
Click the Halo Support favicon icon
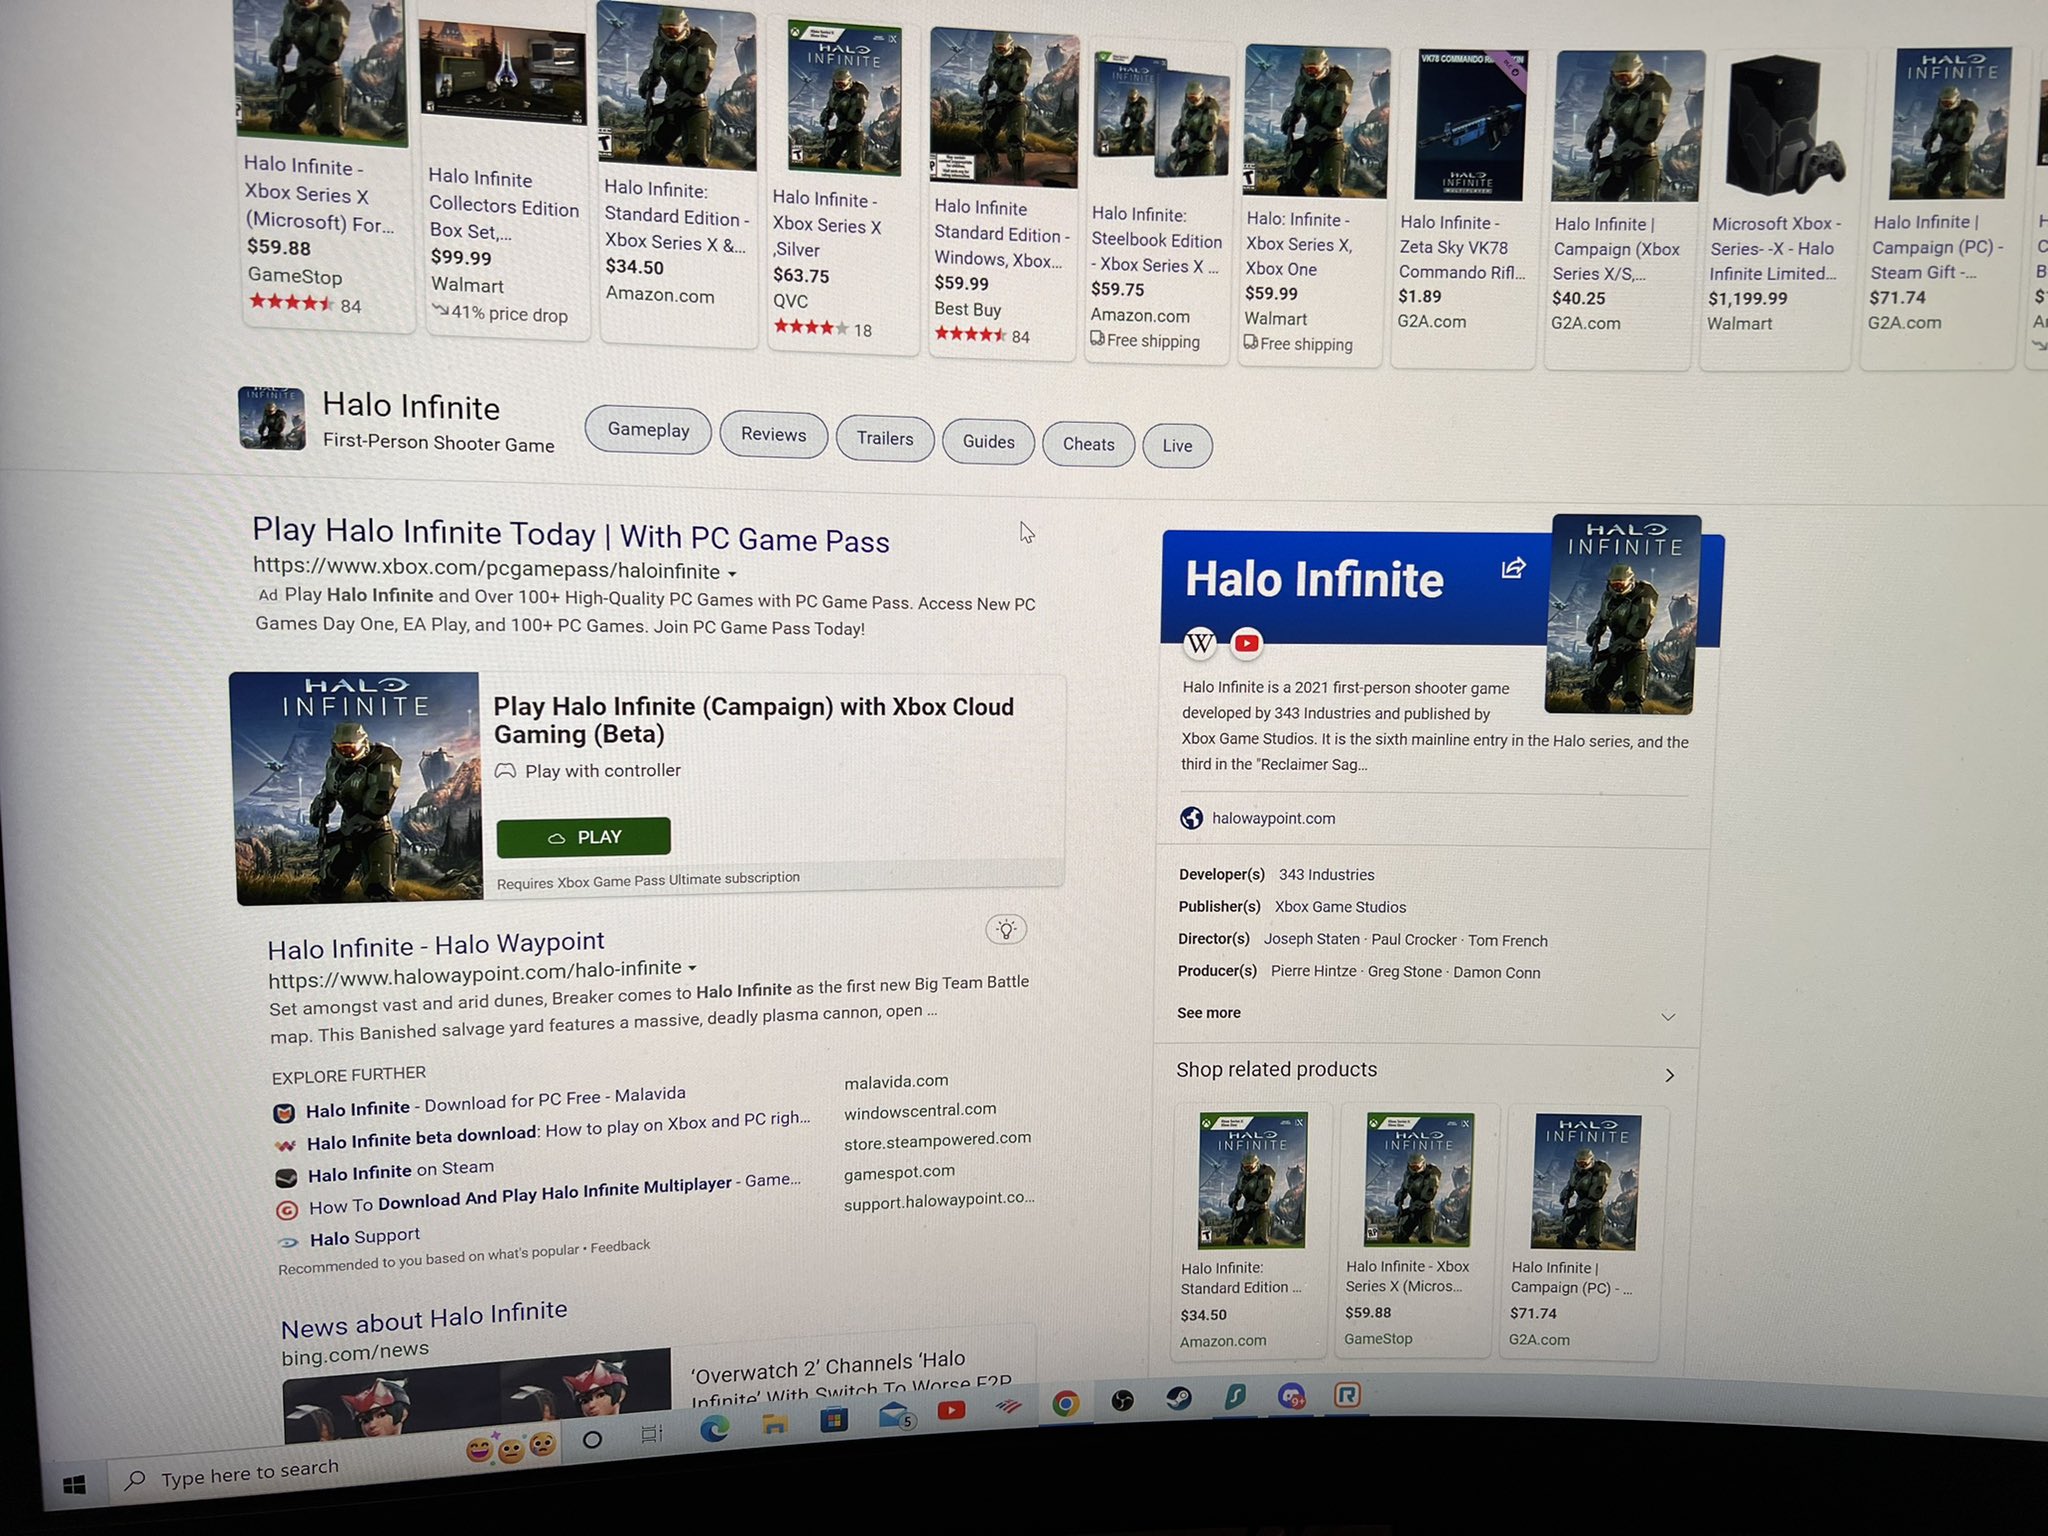288,1242
